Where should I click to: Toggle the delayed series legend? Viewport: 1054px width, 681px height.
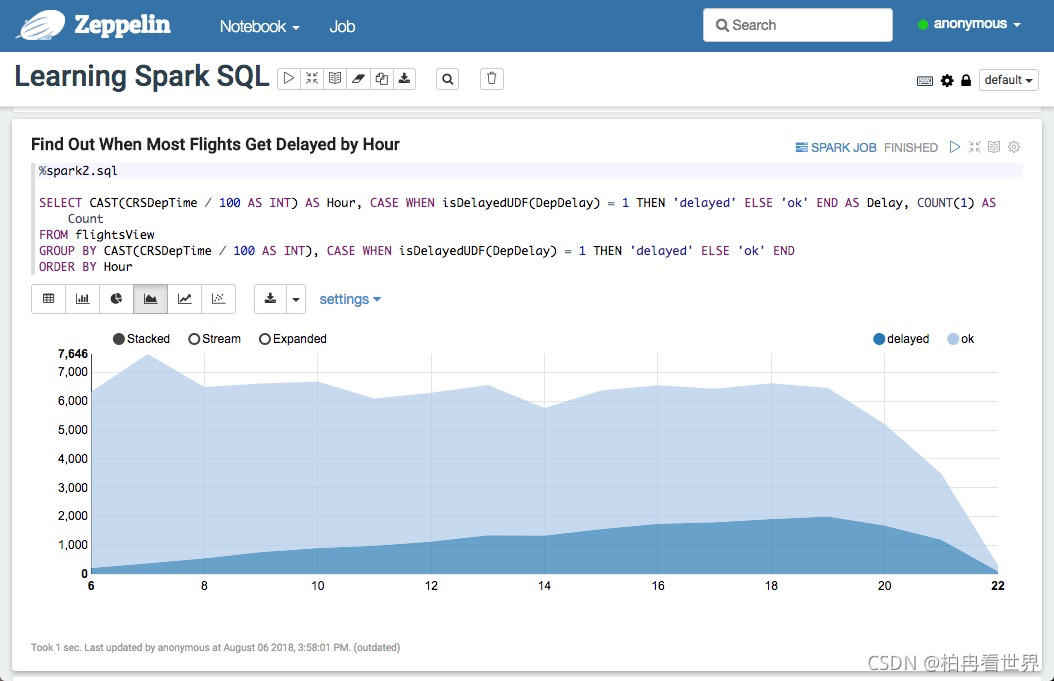click(901, 339)
